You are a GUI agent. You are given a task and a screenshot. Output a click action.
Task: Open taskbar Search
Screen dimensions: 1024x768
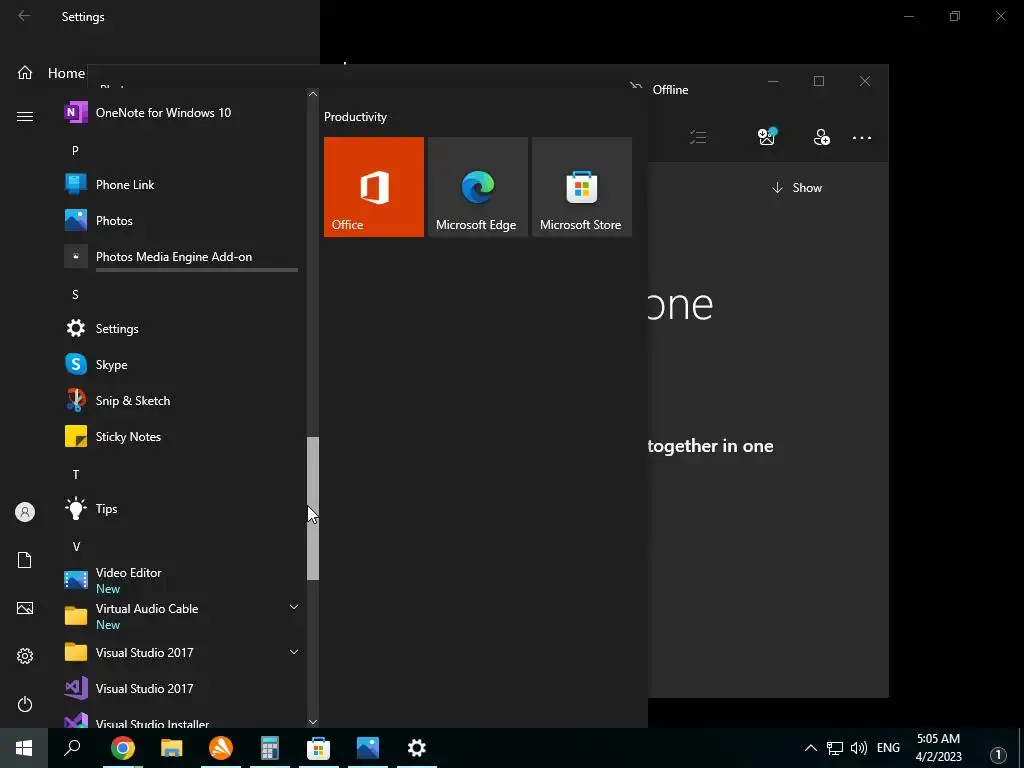pos(72,748)
